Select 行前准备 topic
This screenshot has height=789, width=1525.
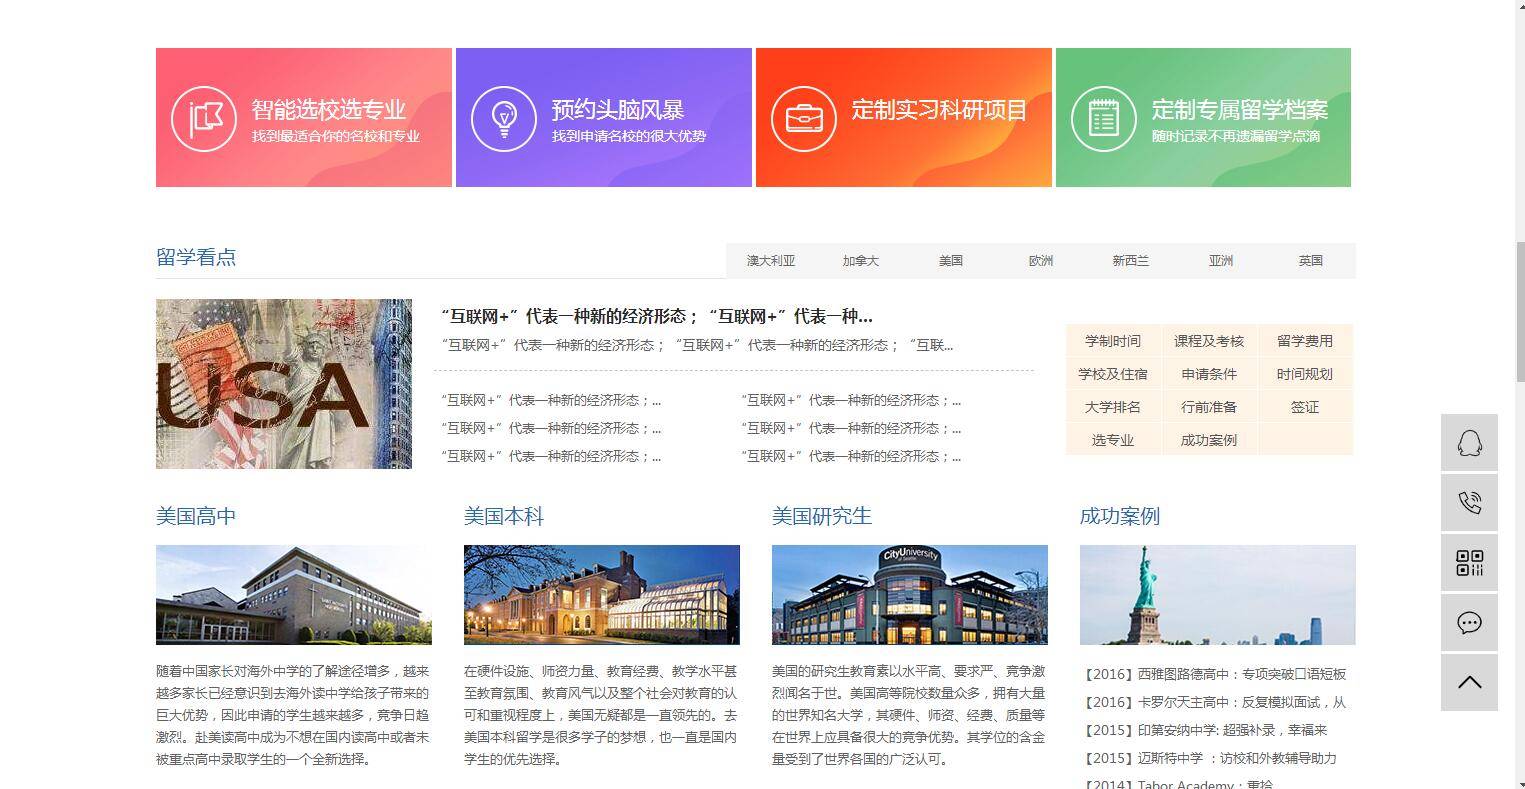pyautogui.click(x=1209, y=407)
